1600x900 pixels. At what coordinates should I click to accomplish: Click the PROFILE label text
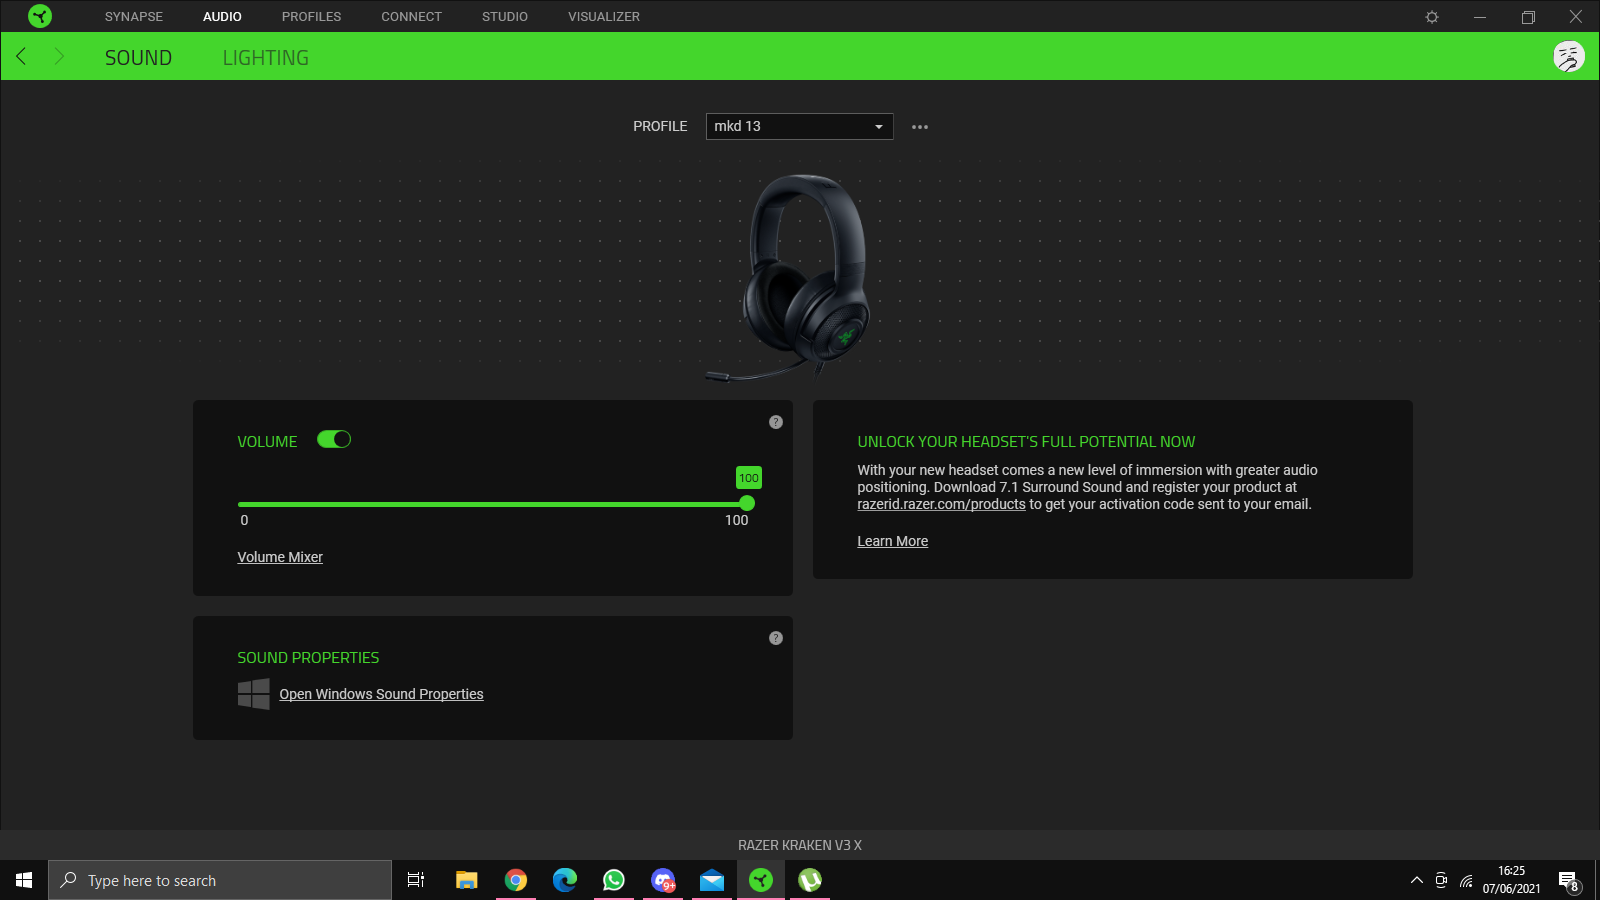click(x=660, y=126)
